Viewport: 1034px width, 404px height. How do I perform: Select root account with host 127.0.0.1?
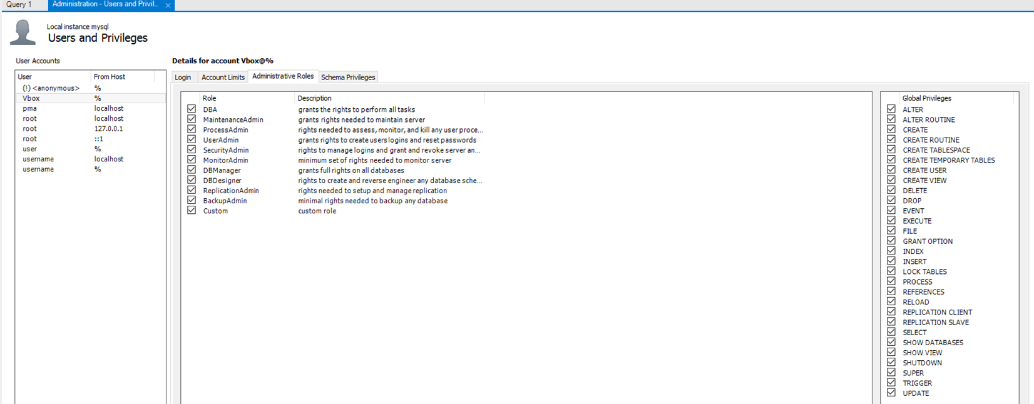(x=60, y=128)
